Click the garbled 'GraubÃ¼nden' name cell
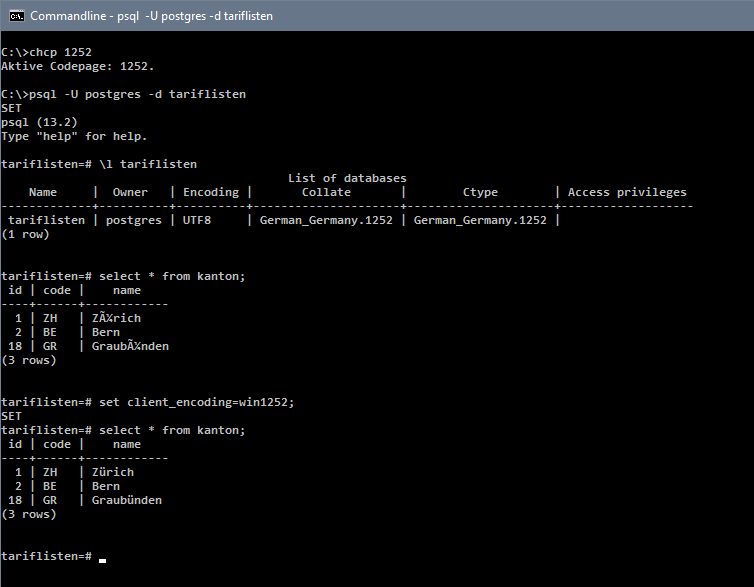This screenshot has width=754, height=587. [130, 346]
